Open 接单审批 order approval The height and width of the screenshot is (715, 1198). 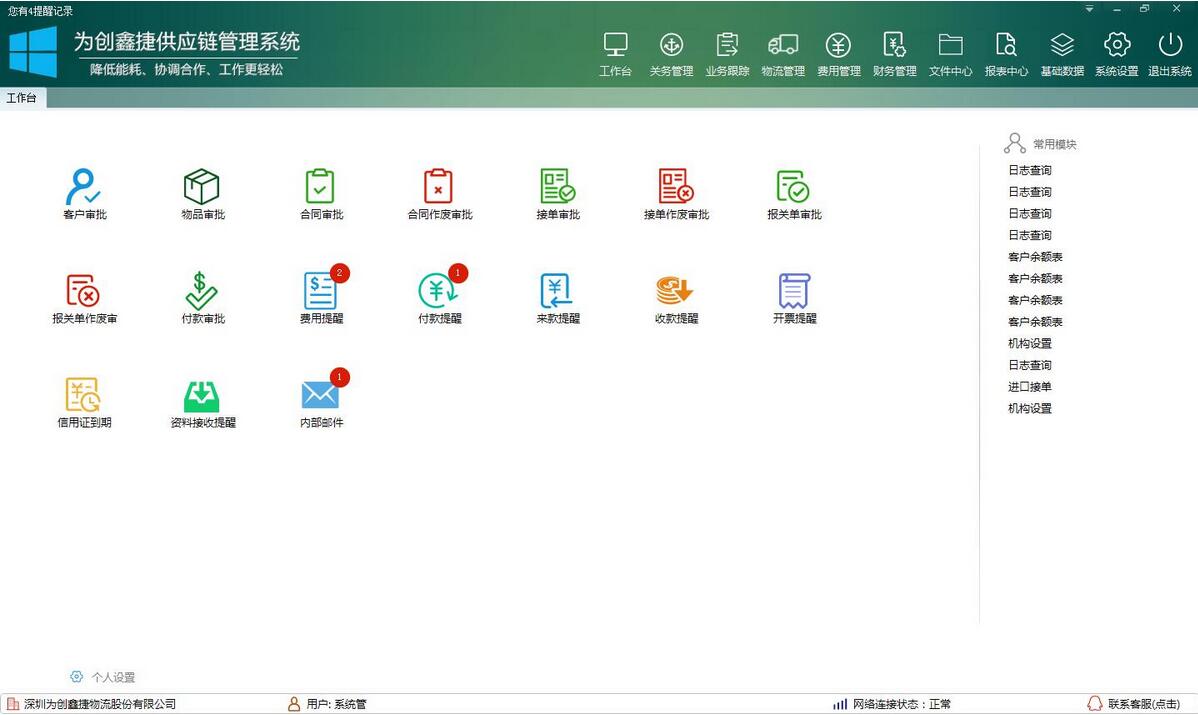point(556,192)
